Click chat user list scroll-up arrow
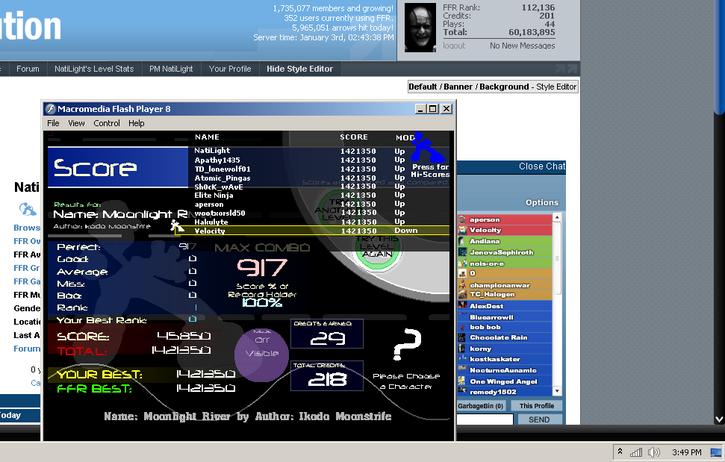This screenshot has width=725, height=462. (x=557, y=217)
